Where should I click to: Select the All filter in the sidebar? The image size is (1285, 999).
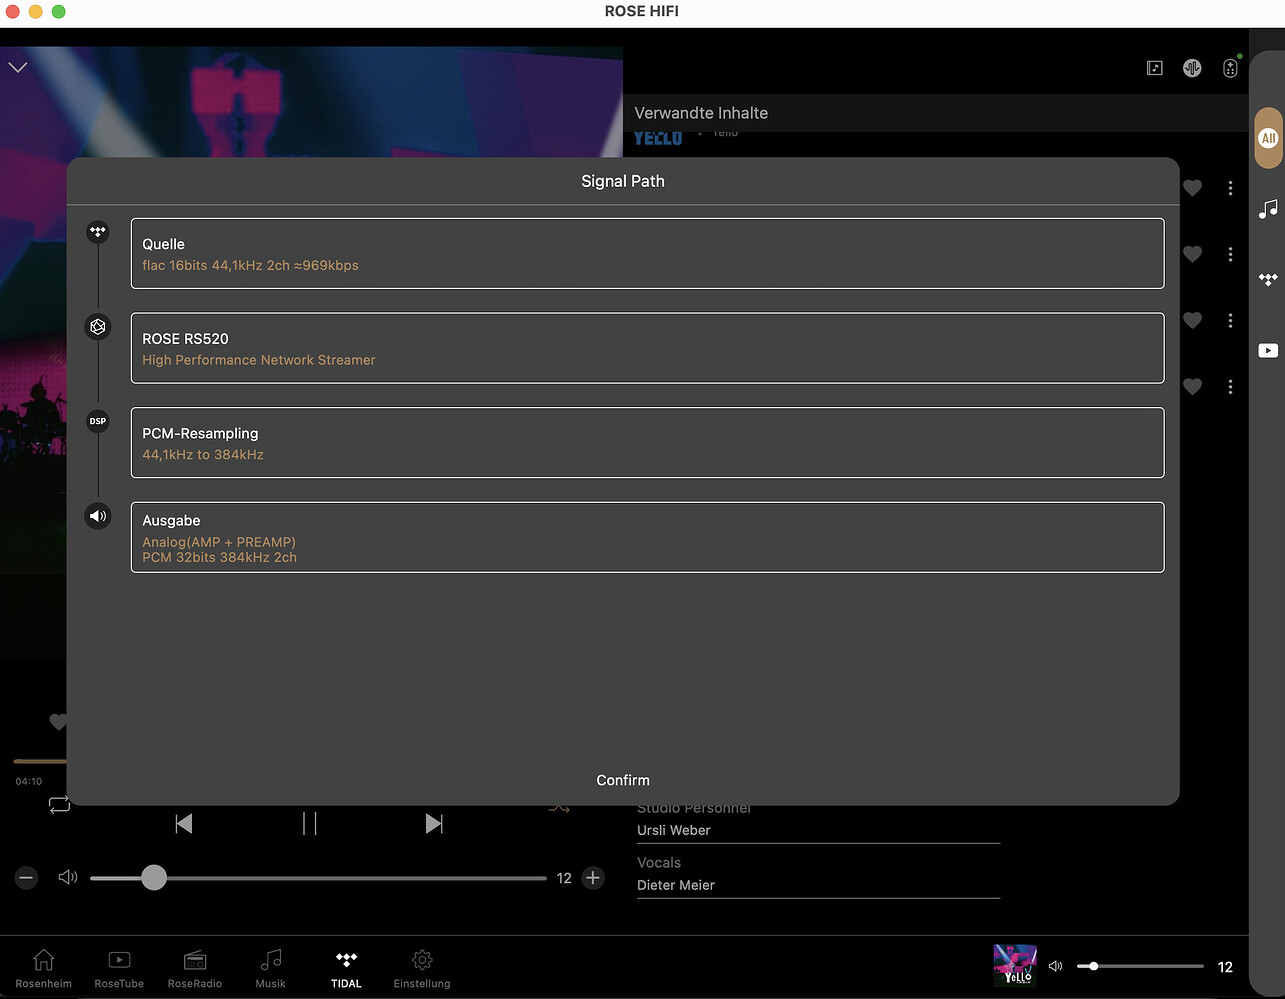click(x=1268, y=138)
